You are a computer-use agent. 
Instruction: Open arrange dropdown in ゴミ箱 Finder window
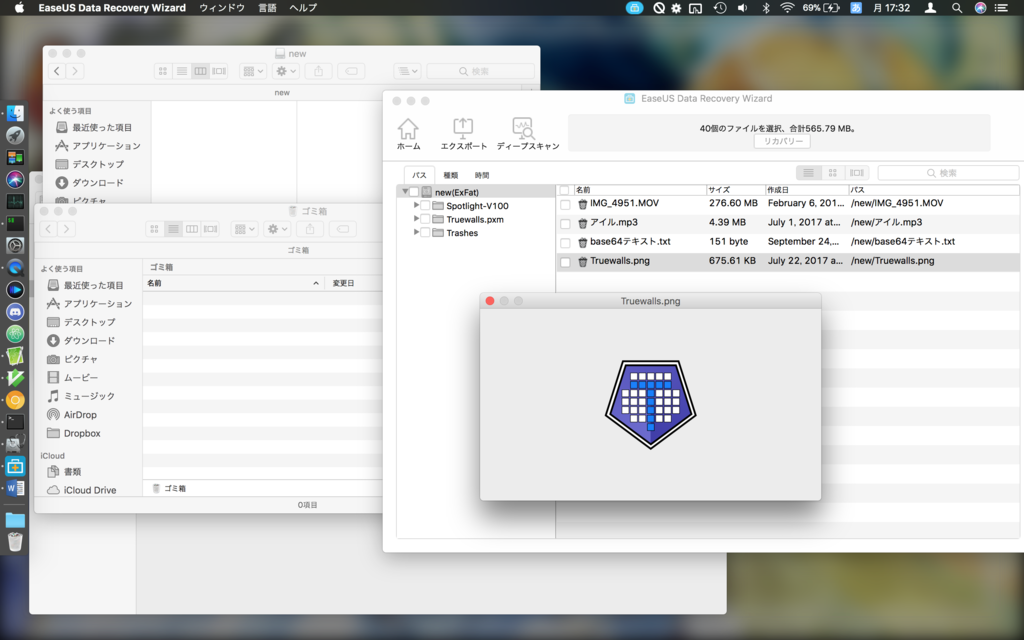pos(244,229)
